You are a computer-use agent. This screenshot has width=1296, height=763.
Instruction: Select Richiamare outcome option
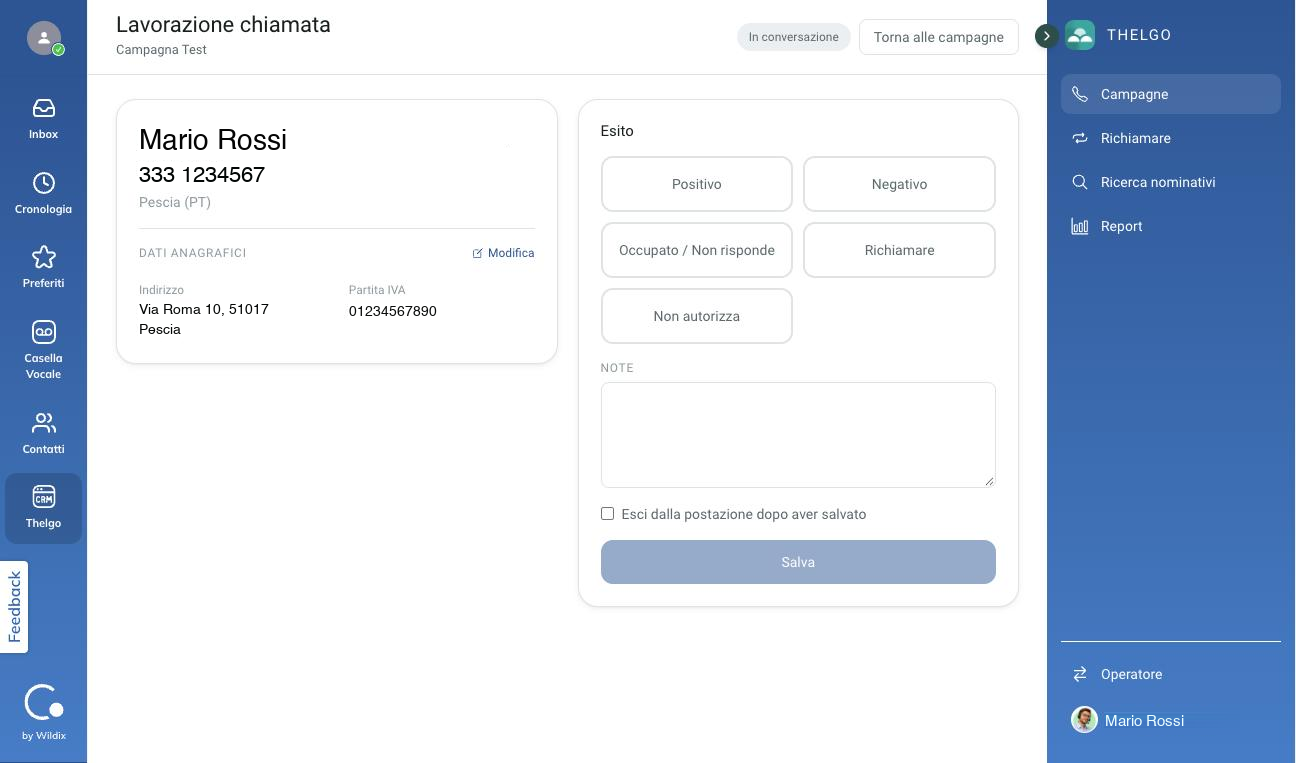pyautogui.click(x=899, y=250)
